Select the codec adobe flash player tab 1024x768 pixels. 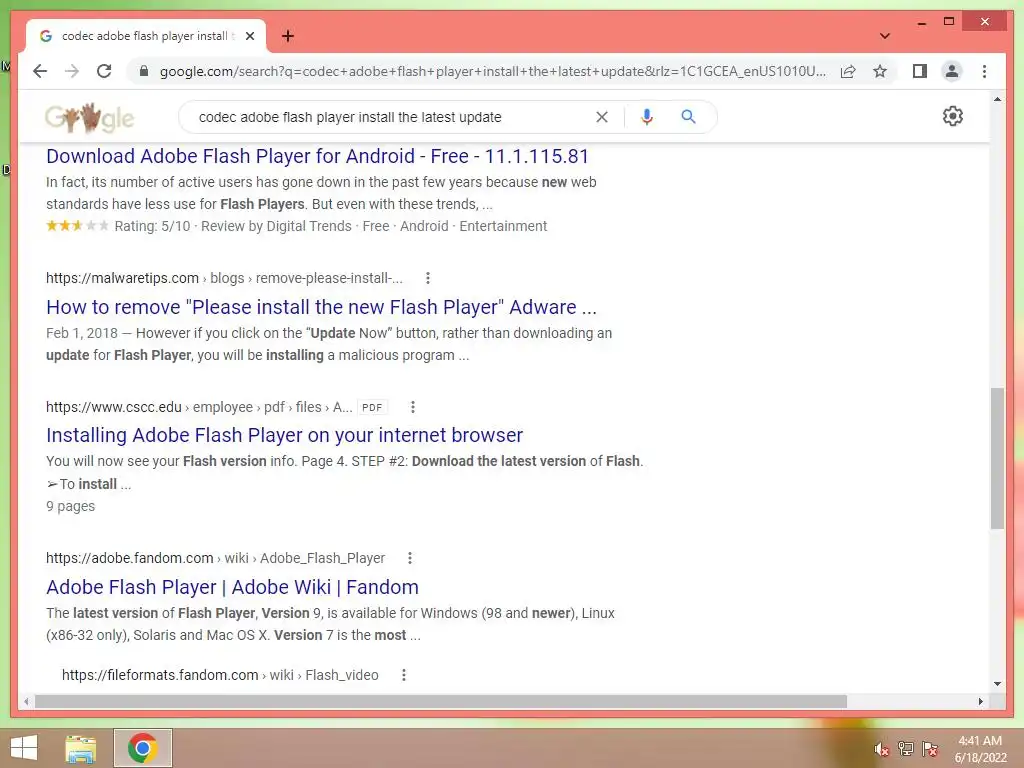[146, 36]
